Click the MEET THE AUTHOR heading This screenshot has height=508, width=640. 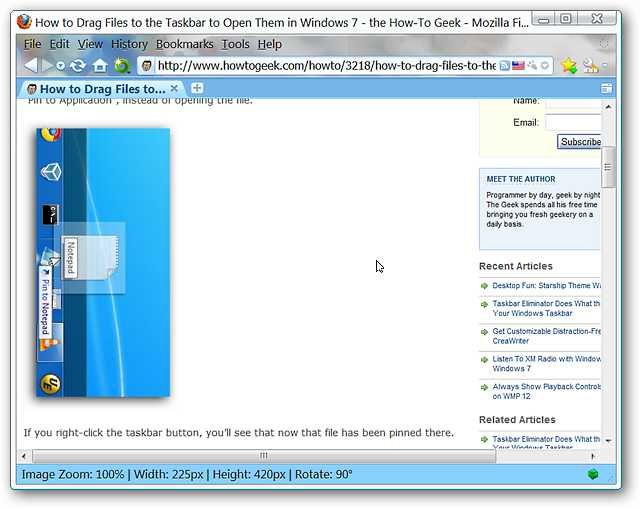pos(521,179)
